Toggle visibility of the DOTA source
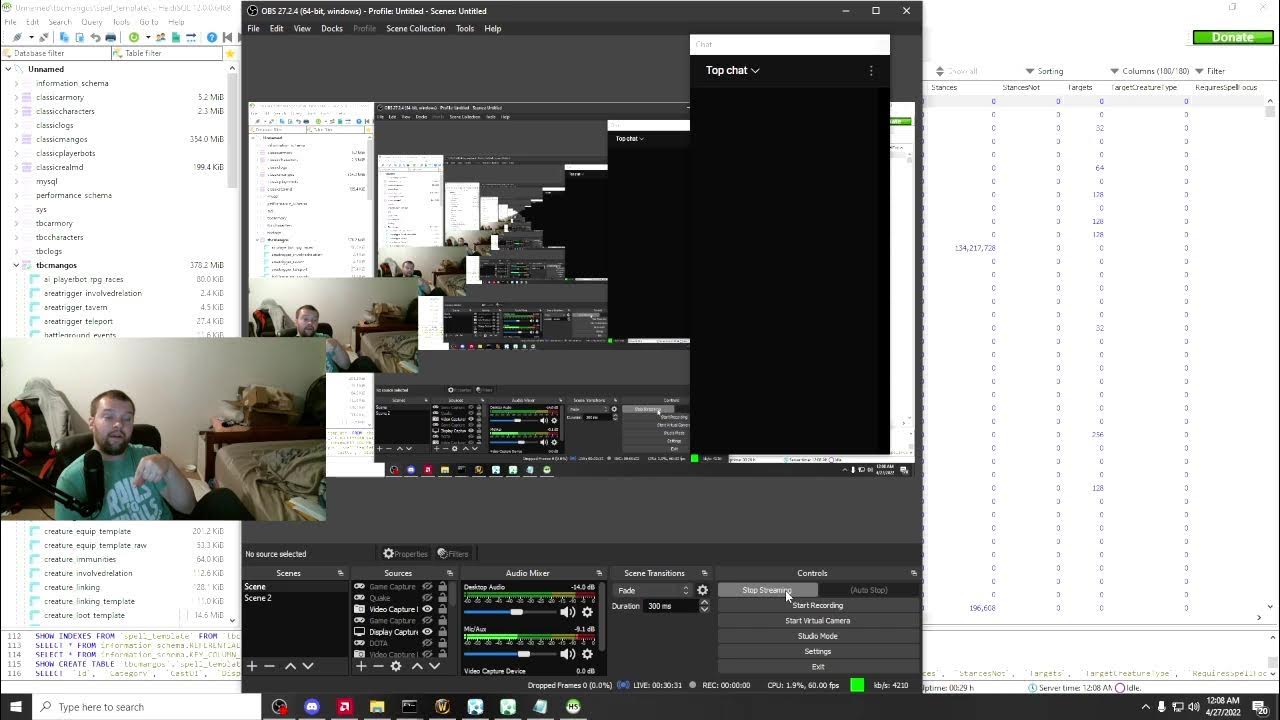Viewport: 1280px width, 720px height. pos(427,643)
